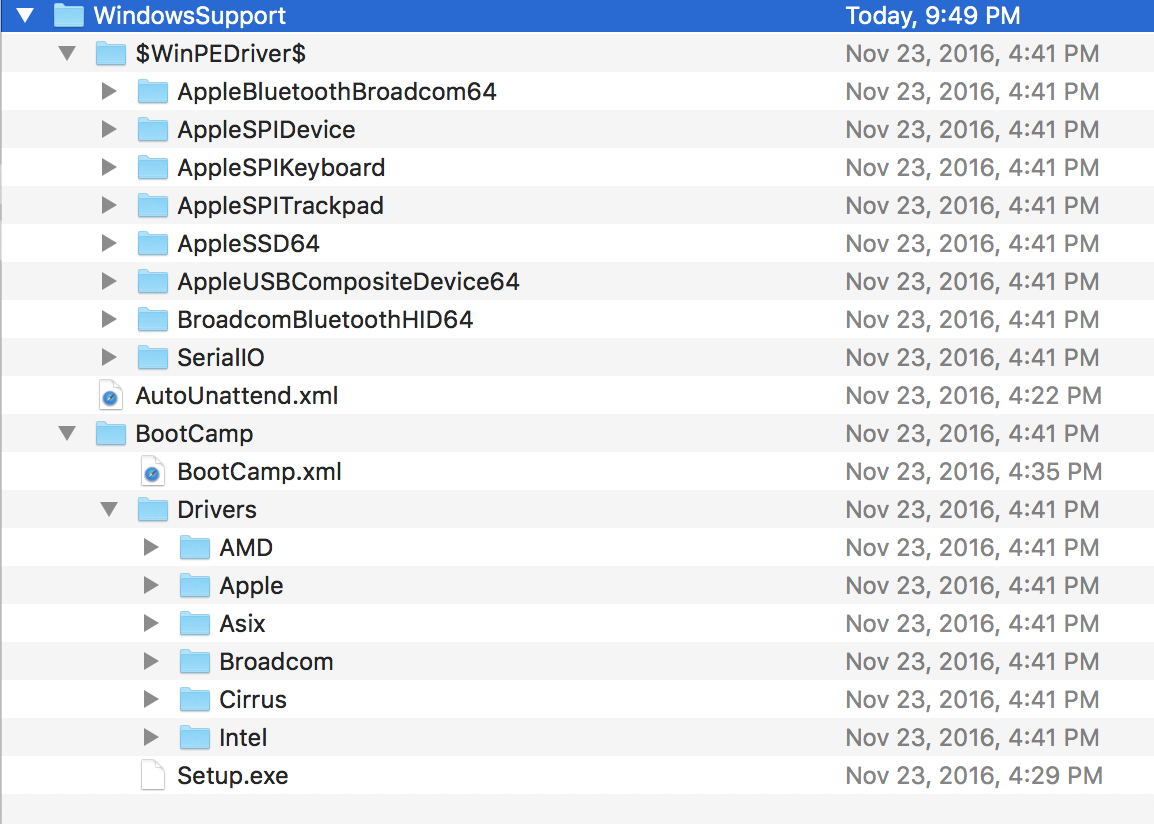Select the $WinPEDriver$ folder name
This screenshot has height=824, width=1154.
pos(221,53)
